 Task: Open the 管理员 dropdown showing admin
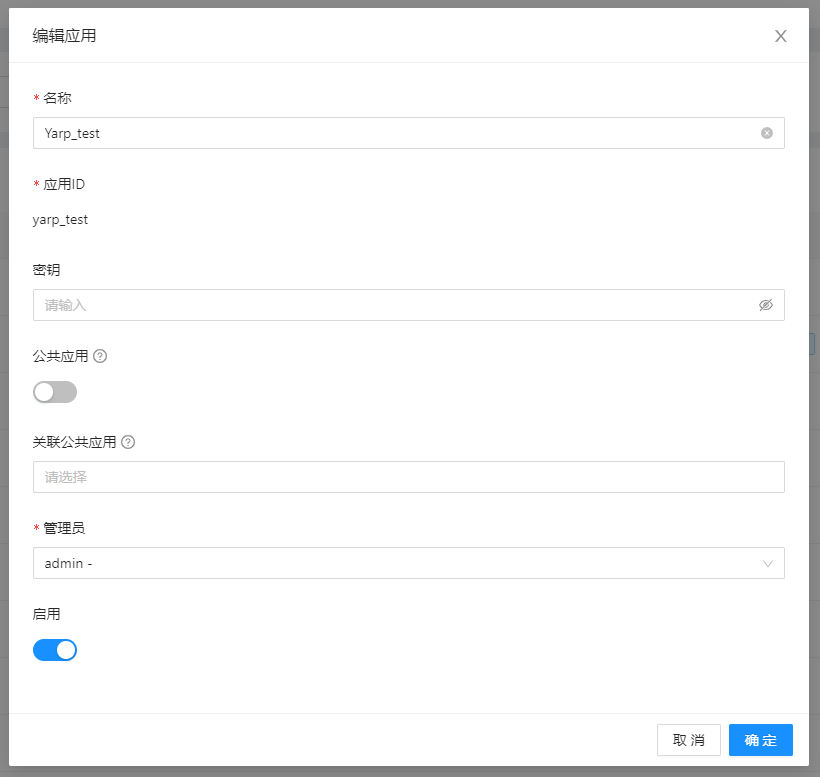coord(400,563)
